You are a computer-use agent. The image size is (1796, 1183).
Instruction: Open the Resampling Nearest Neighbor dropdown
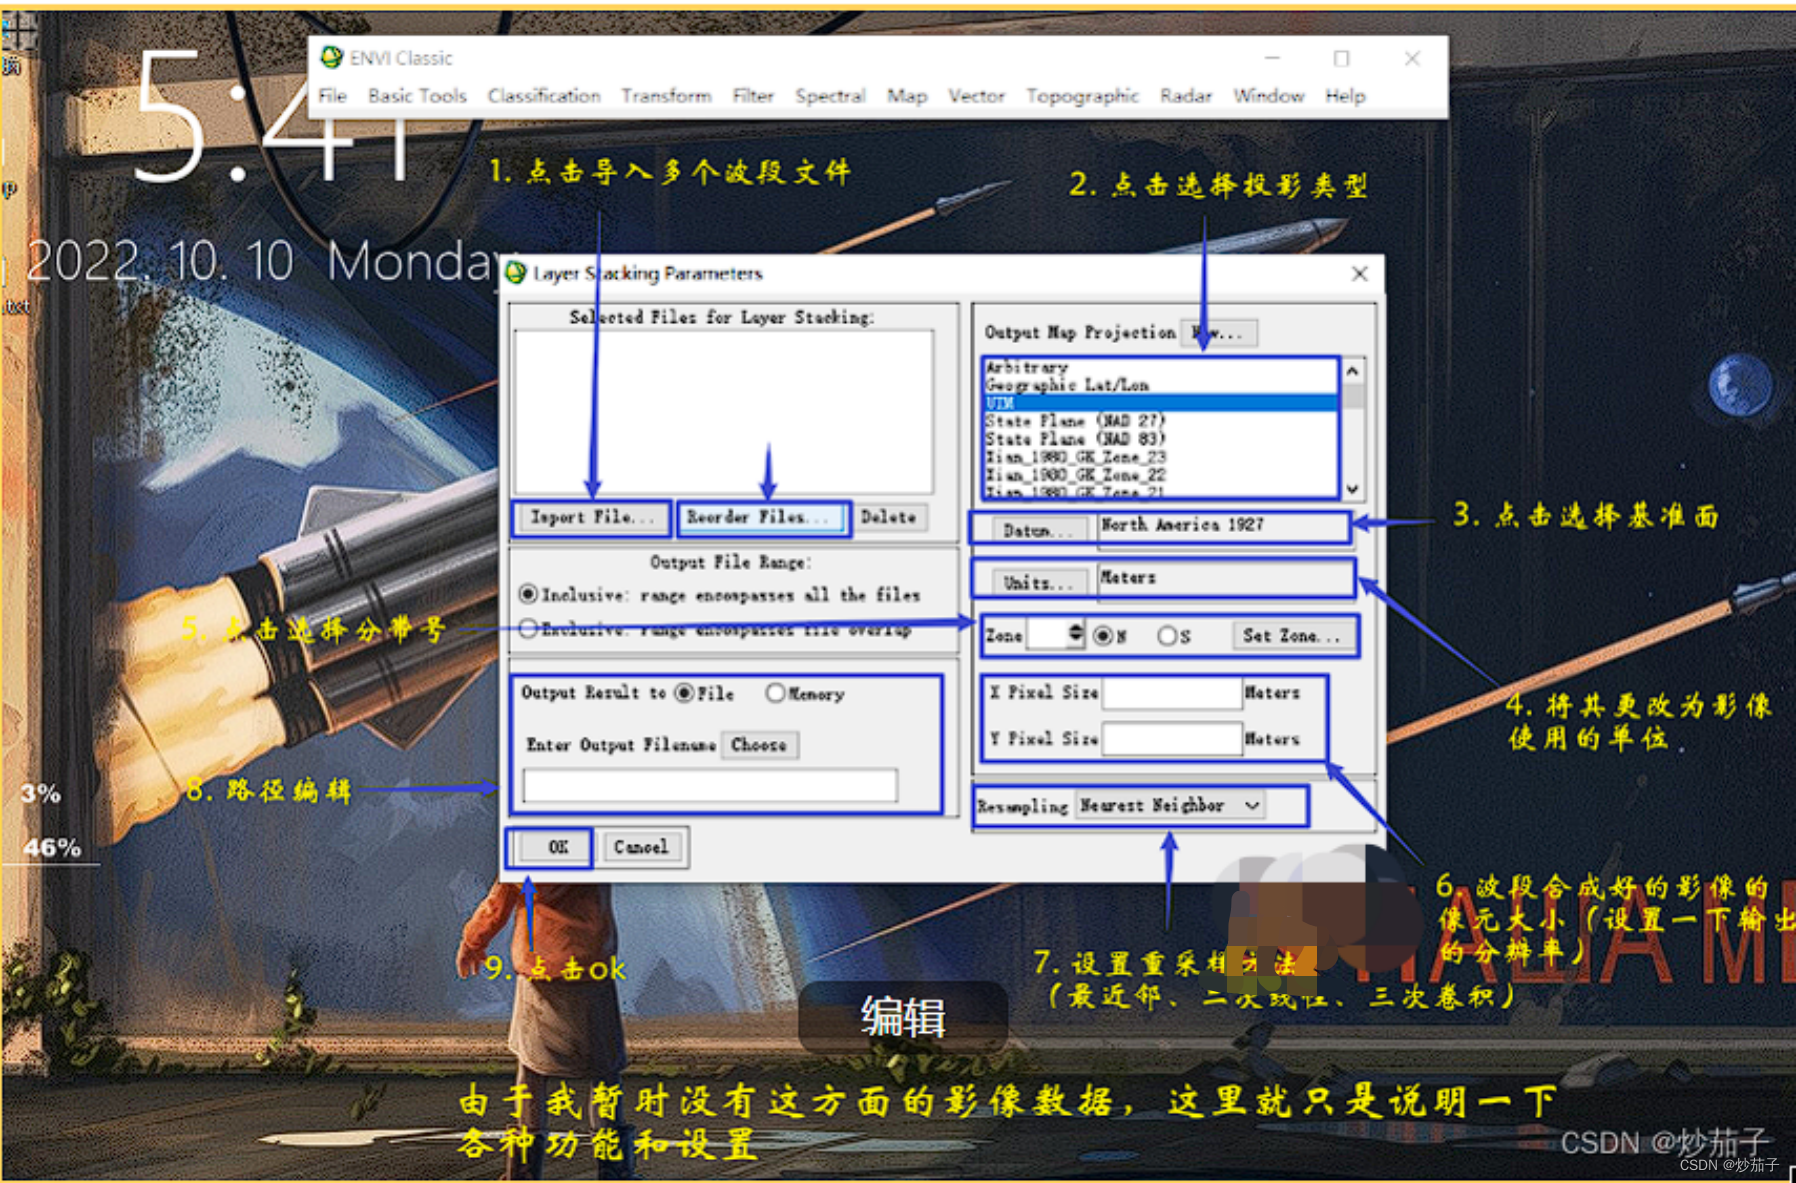(x=1171, y=805)
